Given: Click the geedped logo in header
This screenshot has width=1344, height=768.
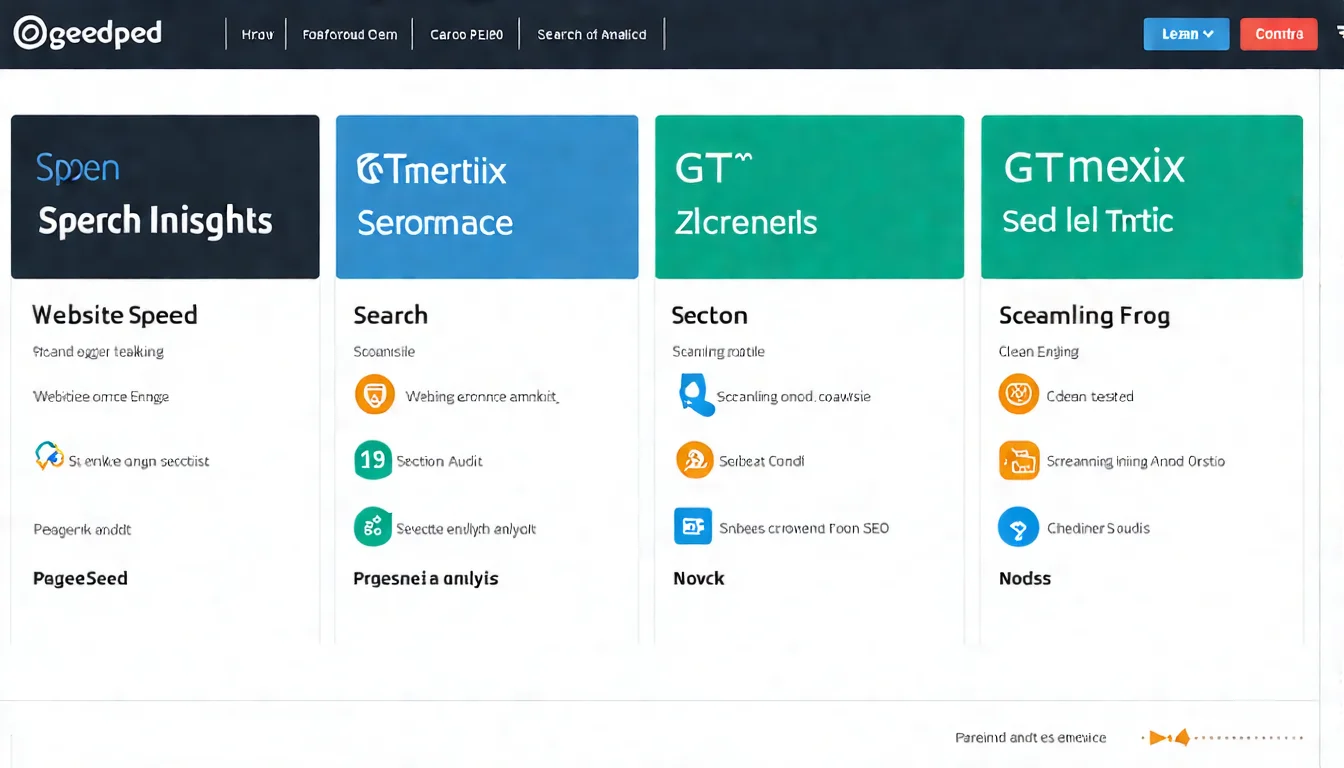Looking at the screenshot, I should [x=88, y=33].
